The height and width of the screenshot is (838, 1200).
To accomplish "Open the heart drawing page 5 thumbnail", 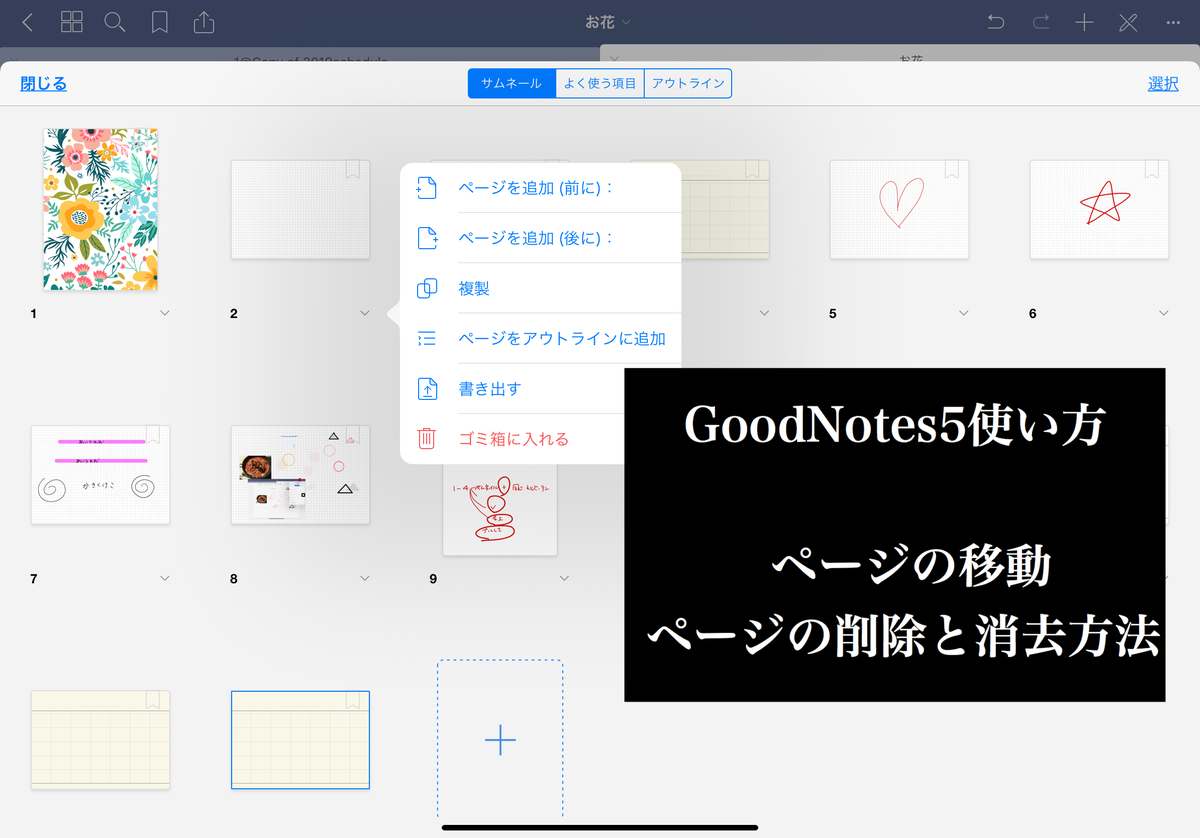I will pos(899,209).
